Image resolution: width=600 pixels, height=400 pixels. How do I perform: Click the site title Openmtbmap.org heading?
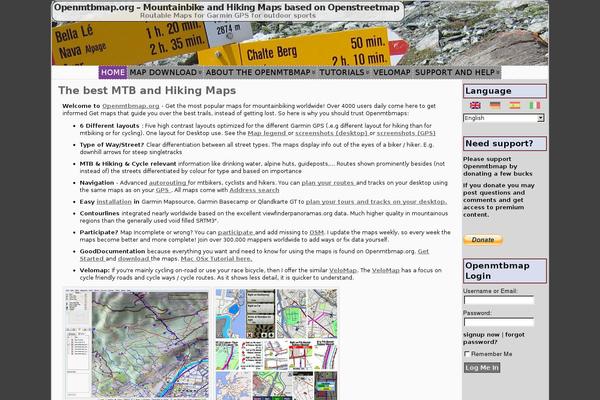tap(227, 7)
